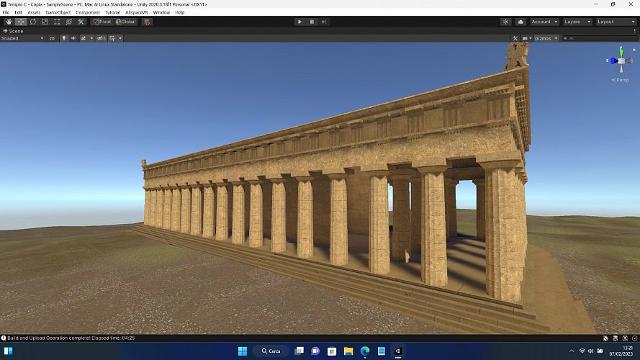Click the activity progress status icon
This screenshot has width=640, height=360.
(x=634, y=338)
